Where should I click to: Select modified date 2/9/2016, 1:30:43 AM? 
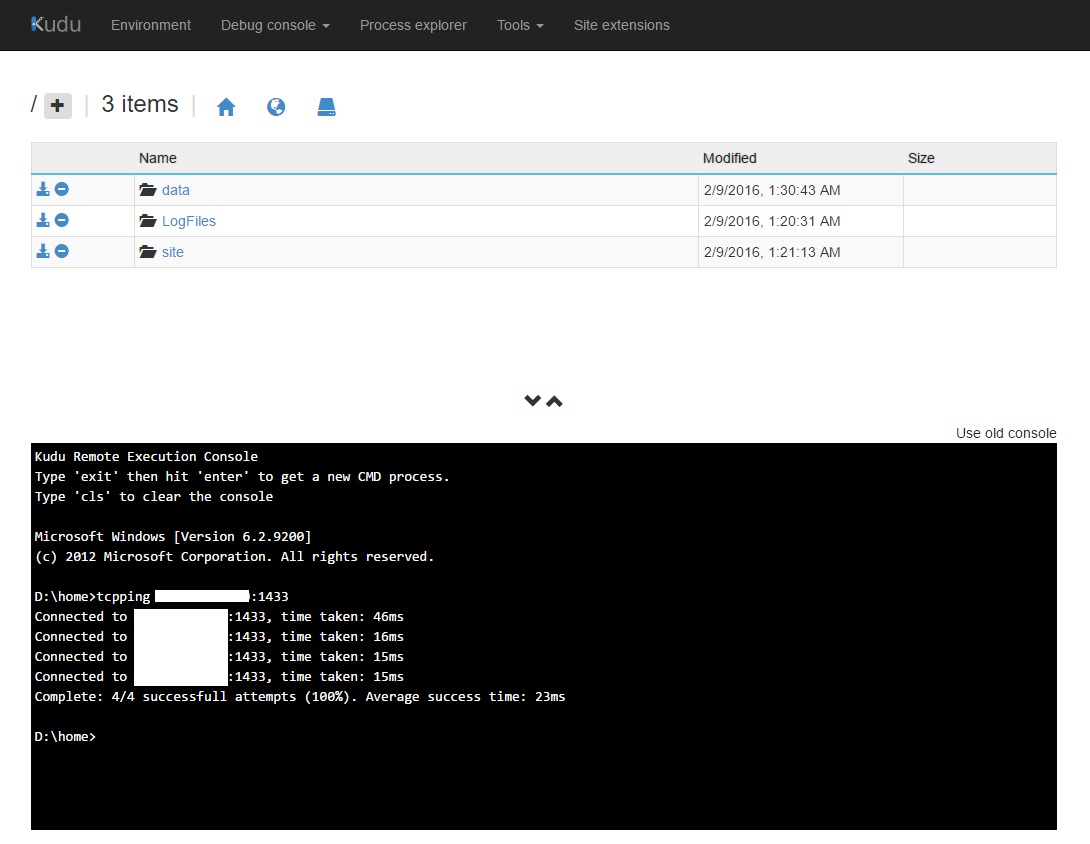click(x=772, y=190)
